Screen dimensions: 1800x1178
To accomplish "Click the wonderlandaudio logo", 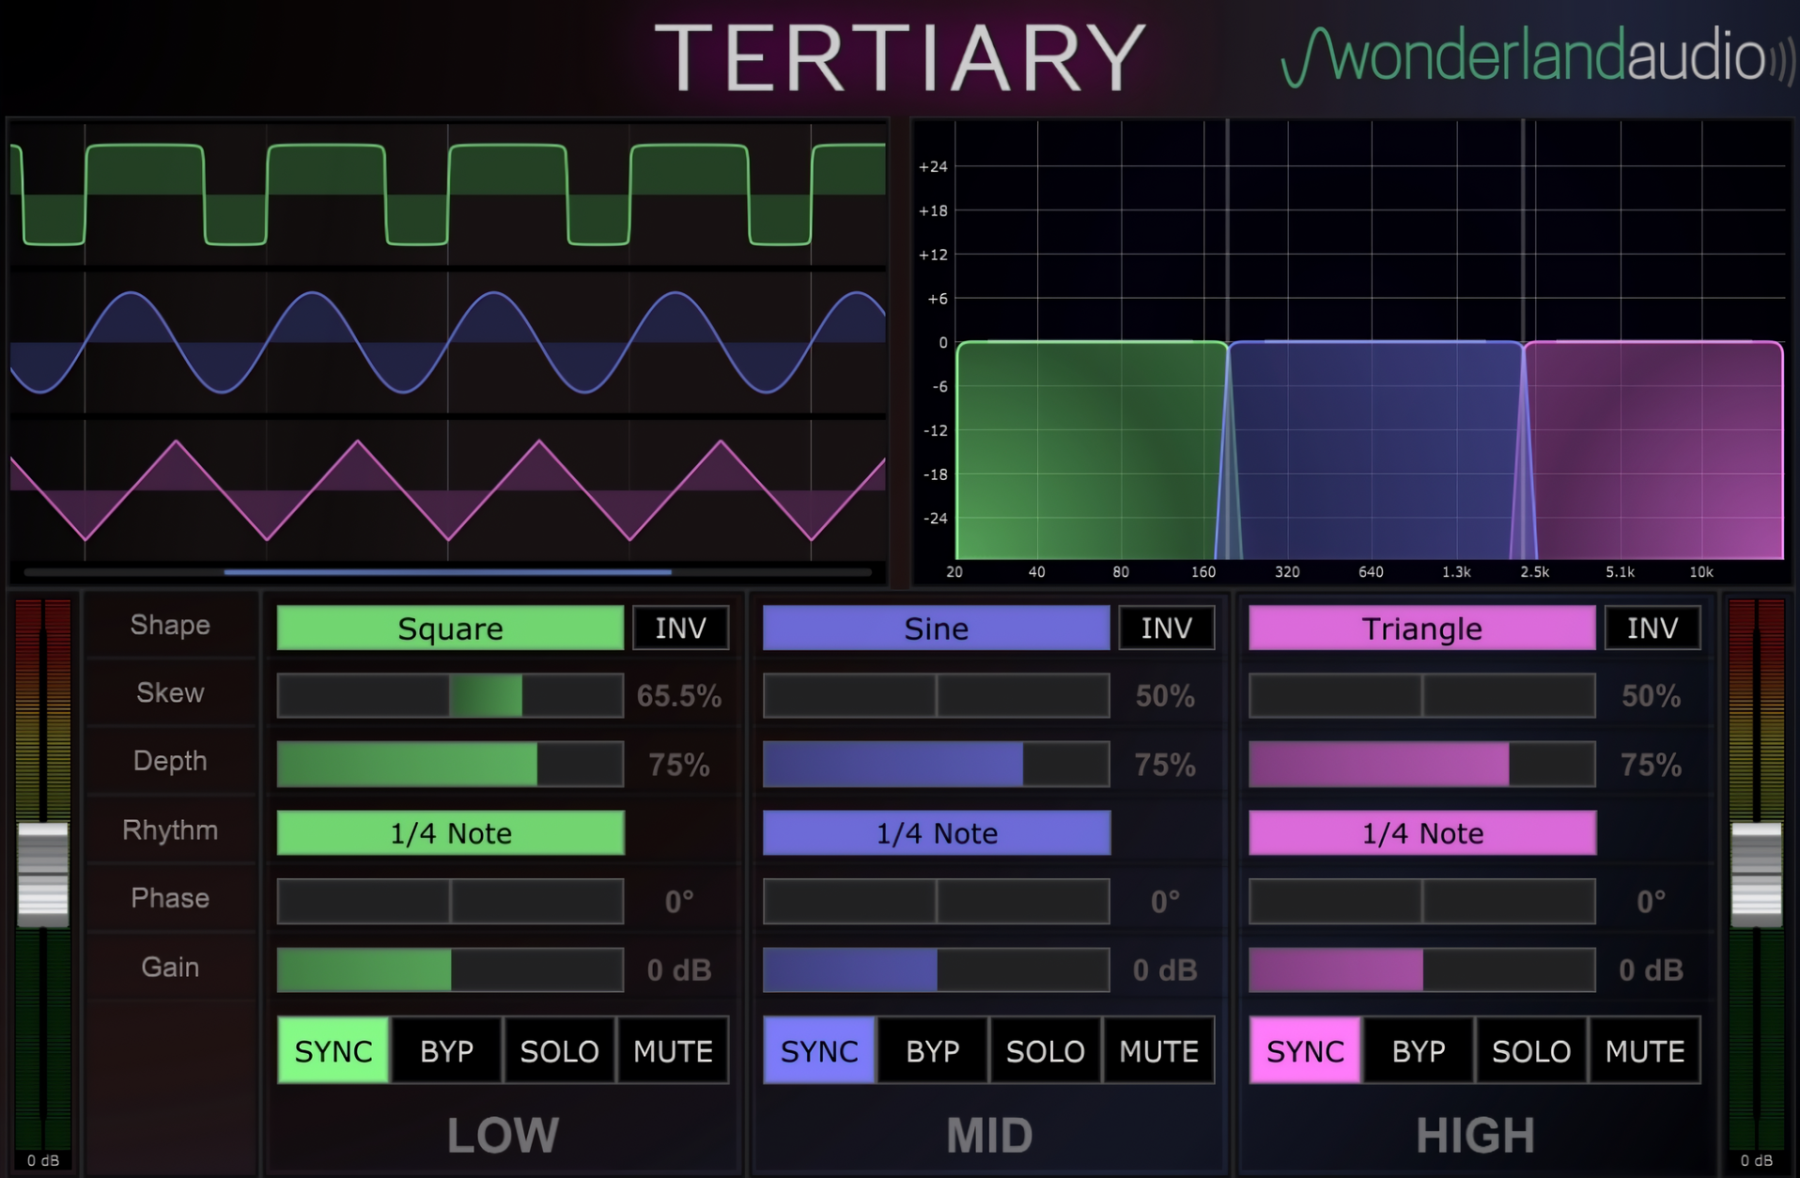I will [1537, 56].
